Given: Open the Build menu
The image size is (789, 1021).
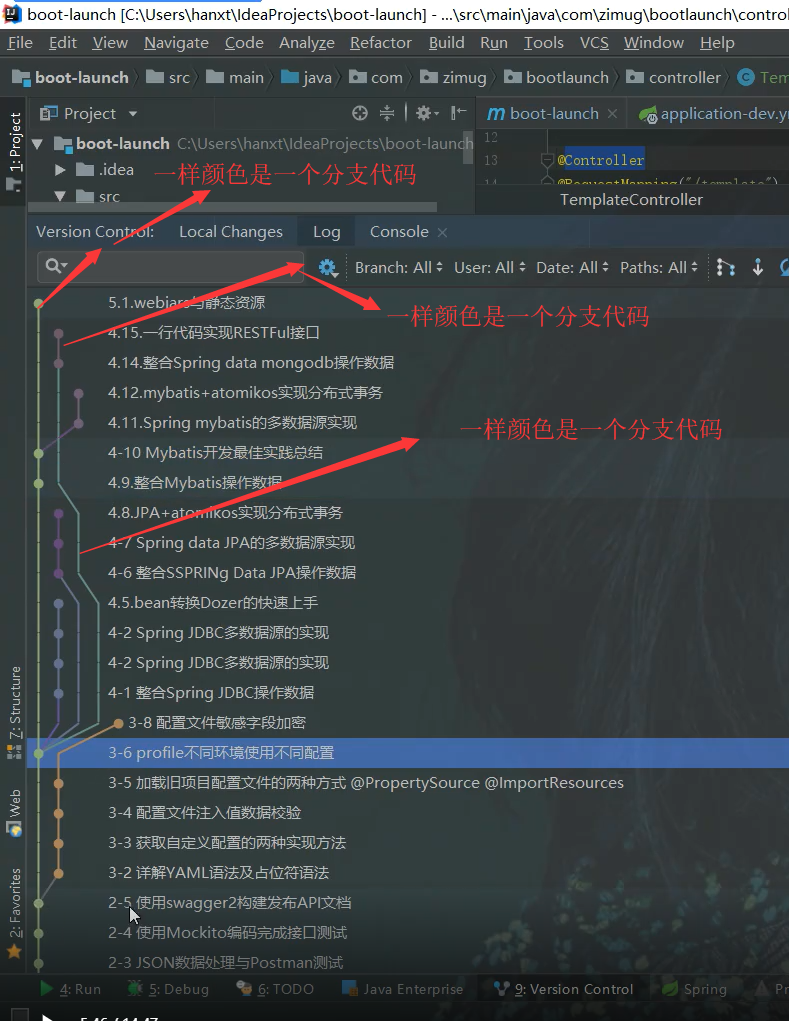Looking at the screenshot, I should (447, 42).
